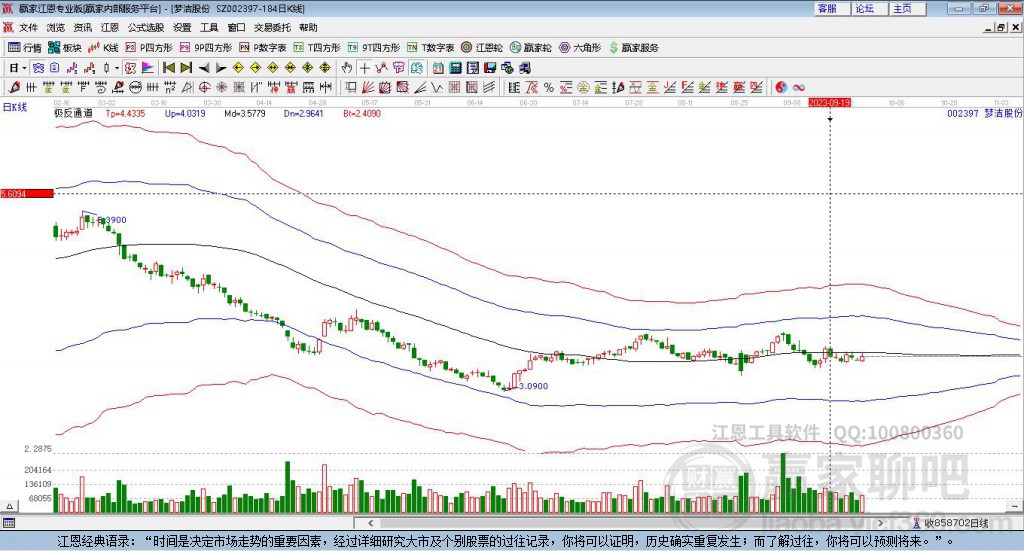Open the calendar icon in toolbar
The height and width of the screenshot is (551, 1024).
pyautogui.click(x=438, y=68)
